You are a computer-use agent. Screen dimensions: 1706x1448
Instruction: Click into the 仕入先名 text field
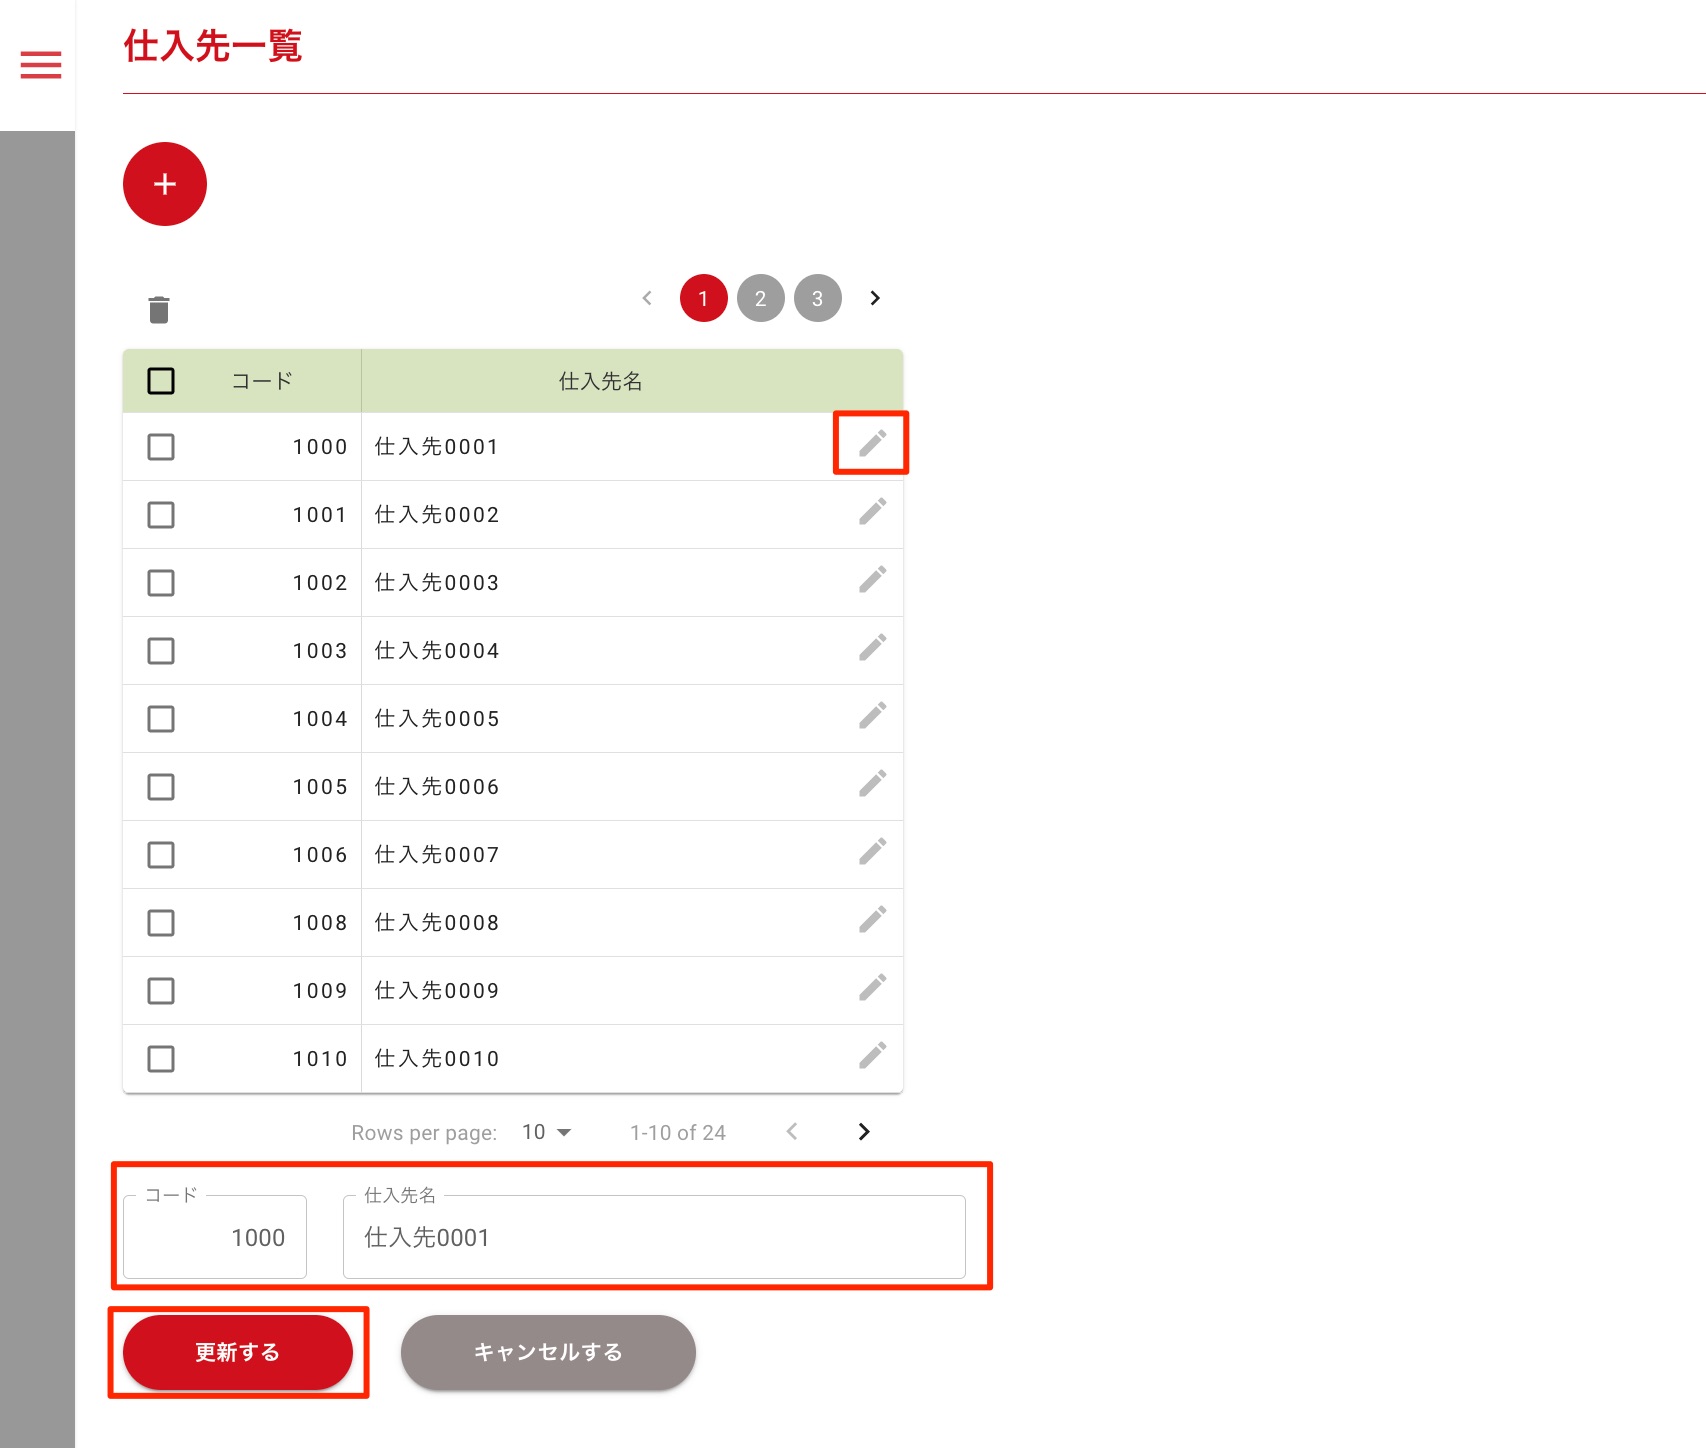pyautogui.click(x=654, y=1238)
